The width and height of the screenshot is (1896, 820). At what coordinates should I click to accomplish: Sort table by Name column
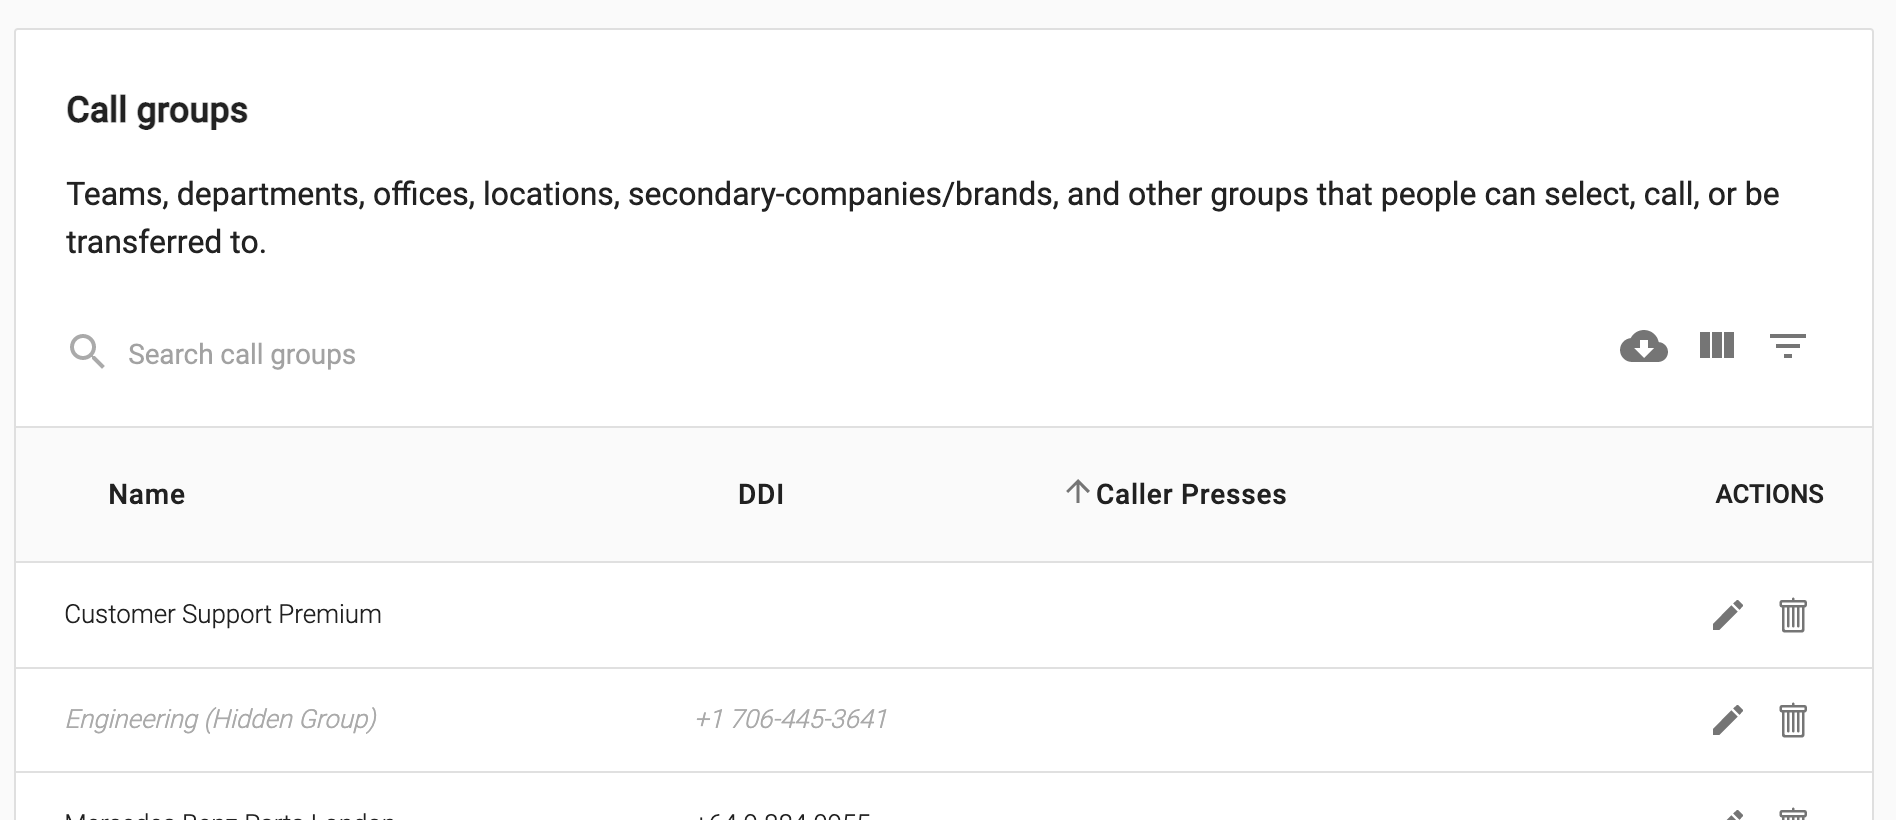point(147,494)
